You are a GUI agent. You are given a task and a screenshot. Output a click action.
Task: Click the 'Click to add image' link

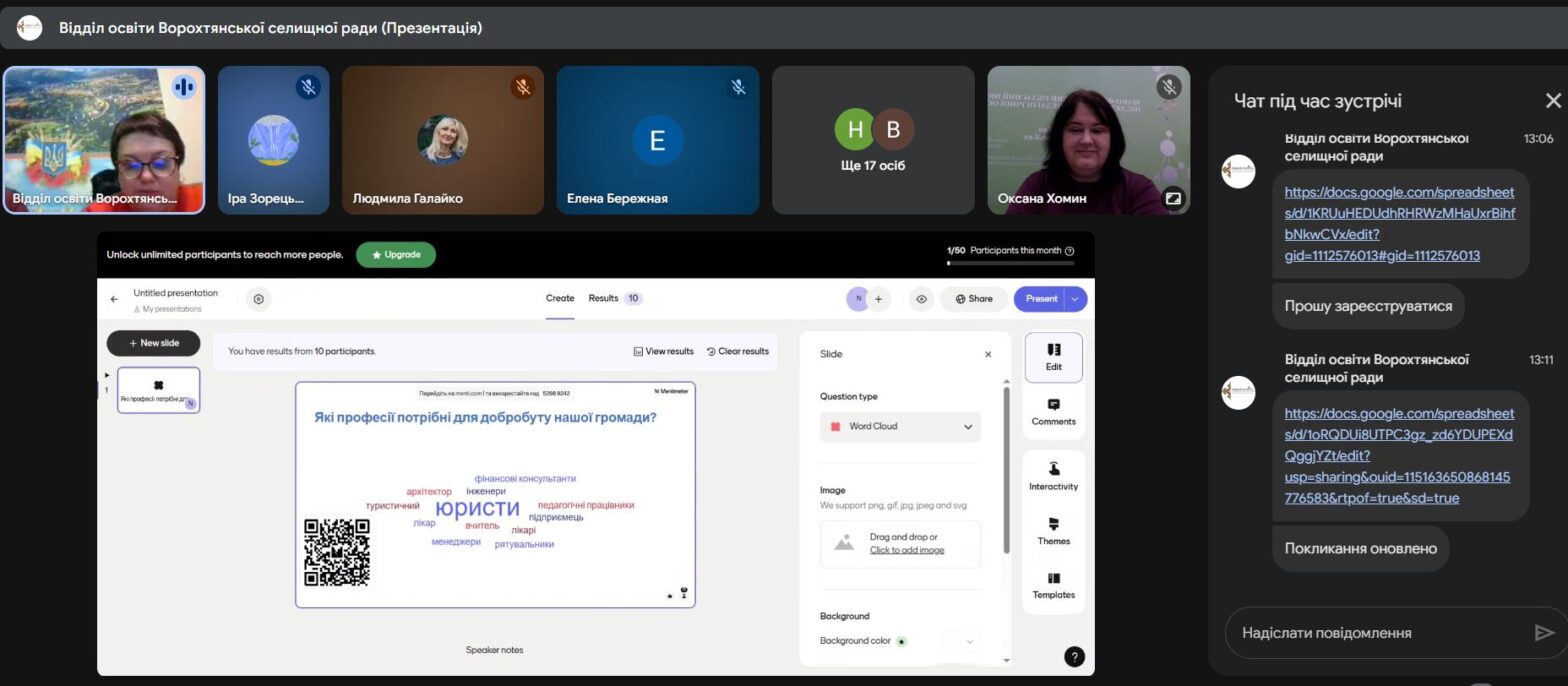[x=906, y=550]
